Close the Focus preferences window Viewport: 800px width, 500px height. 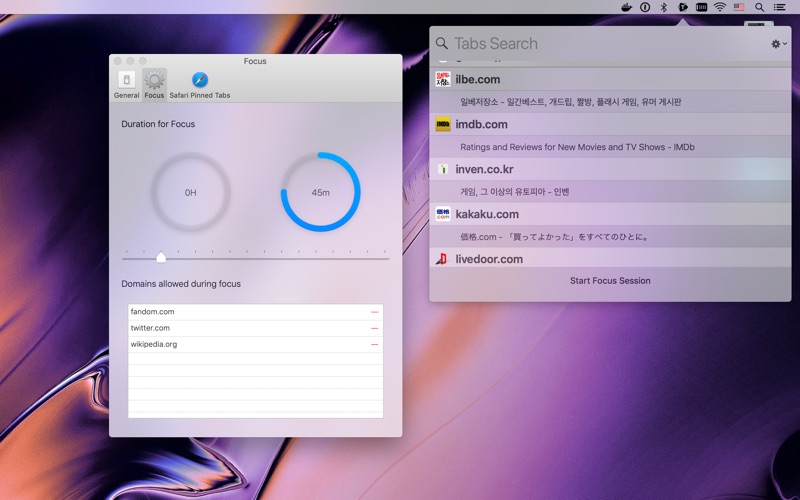point(118,61)
